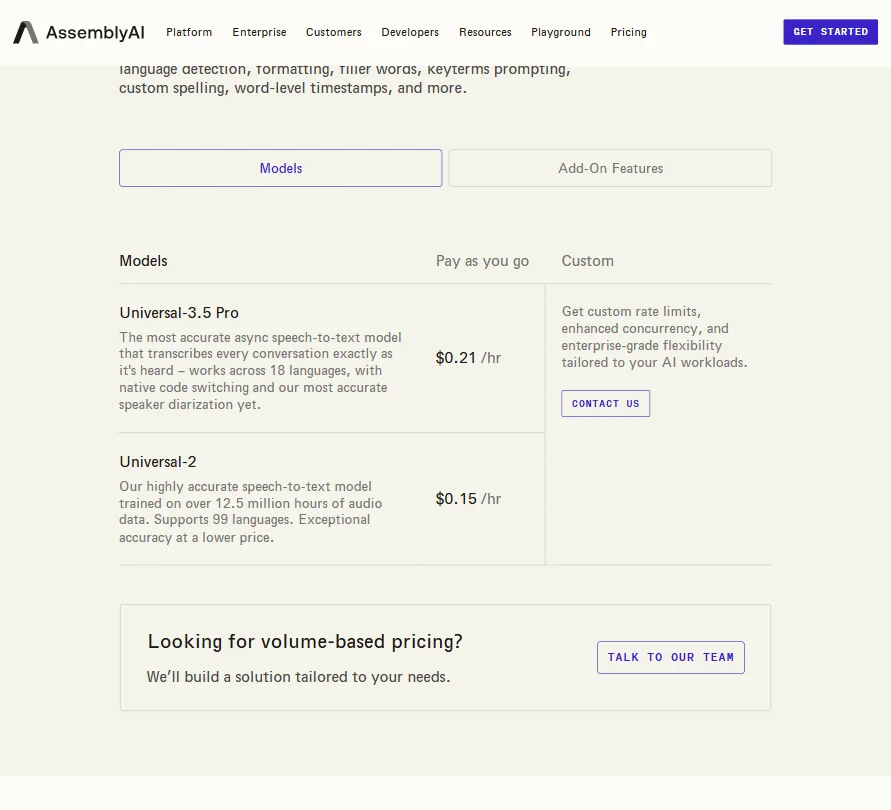Click the Universal-3.5 Pro description paragraph
The height and width of the screenshot is (810, 891).
(260, 371)
